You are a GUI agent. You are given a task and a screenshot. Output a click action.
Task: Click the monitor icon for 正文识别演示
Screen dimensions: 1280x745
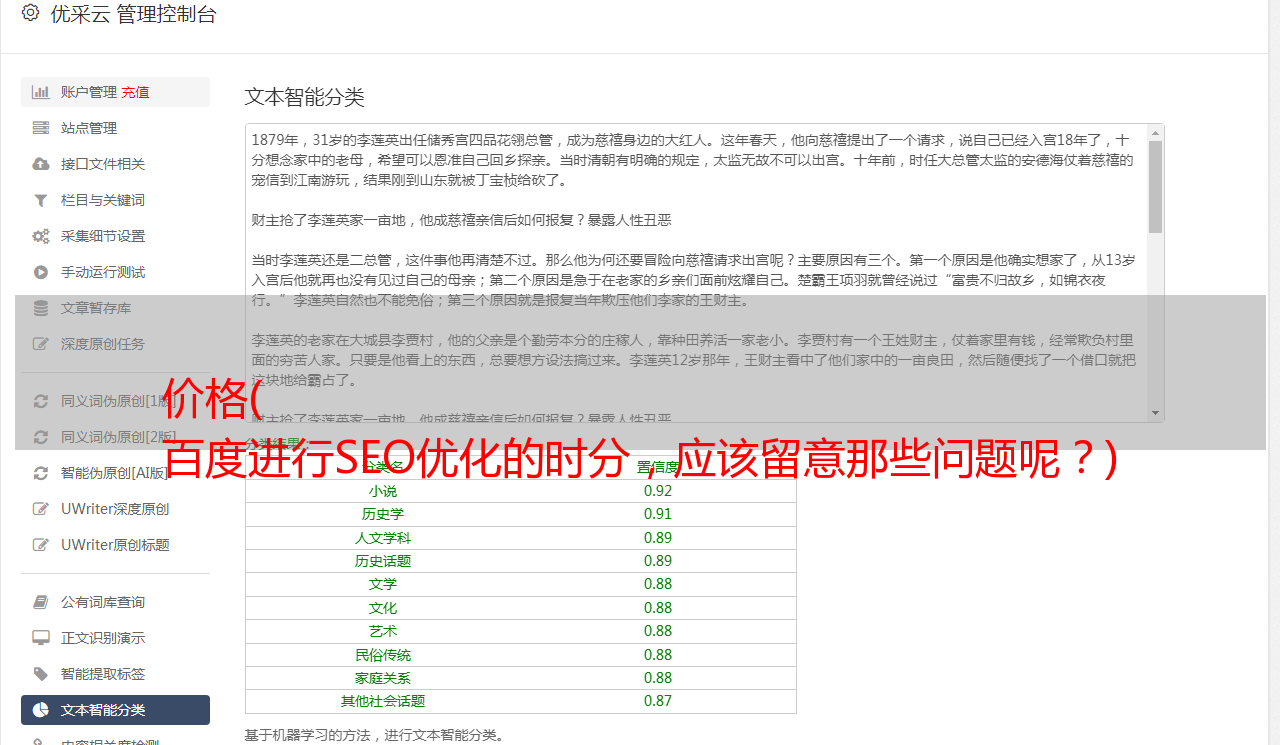point(40,638)
